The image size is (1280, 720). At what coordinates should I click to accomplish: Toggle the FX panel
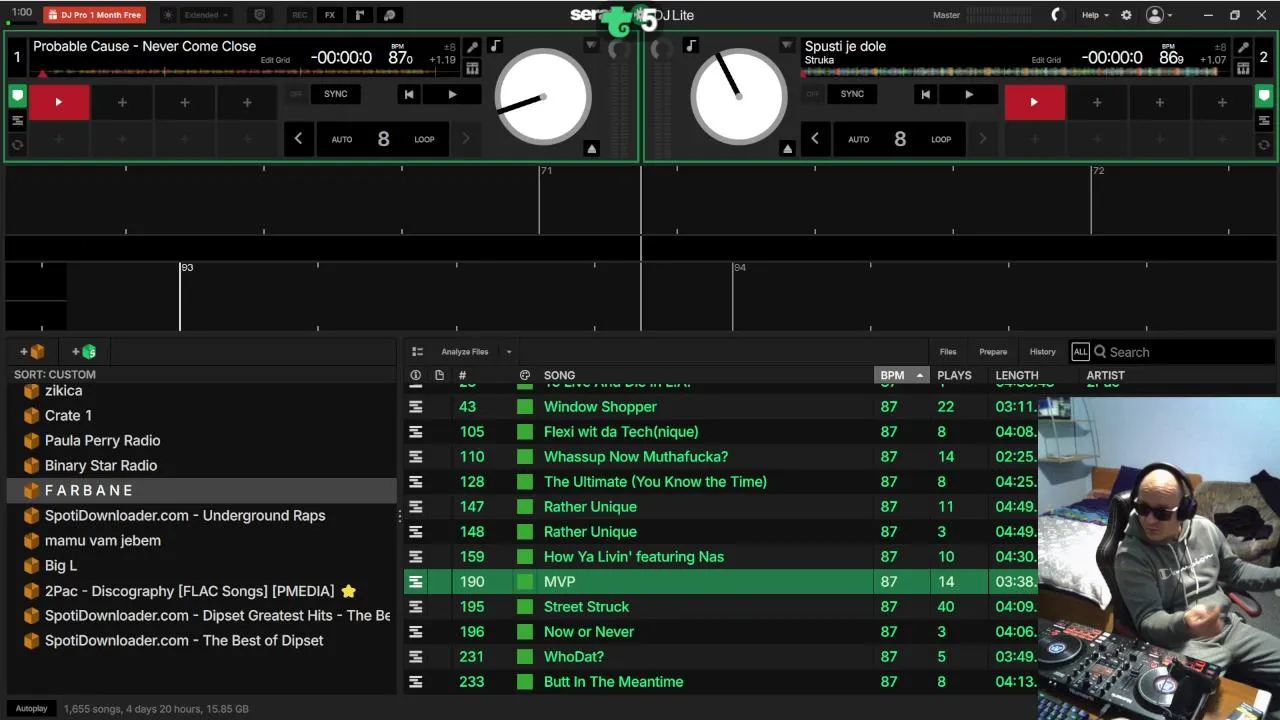coord(330,15)
